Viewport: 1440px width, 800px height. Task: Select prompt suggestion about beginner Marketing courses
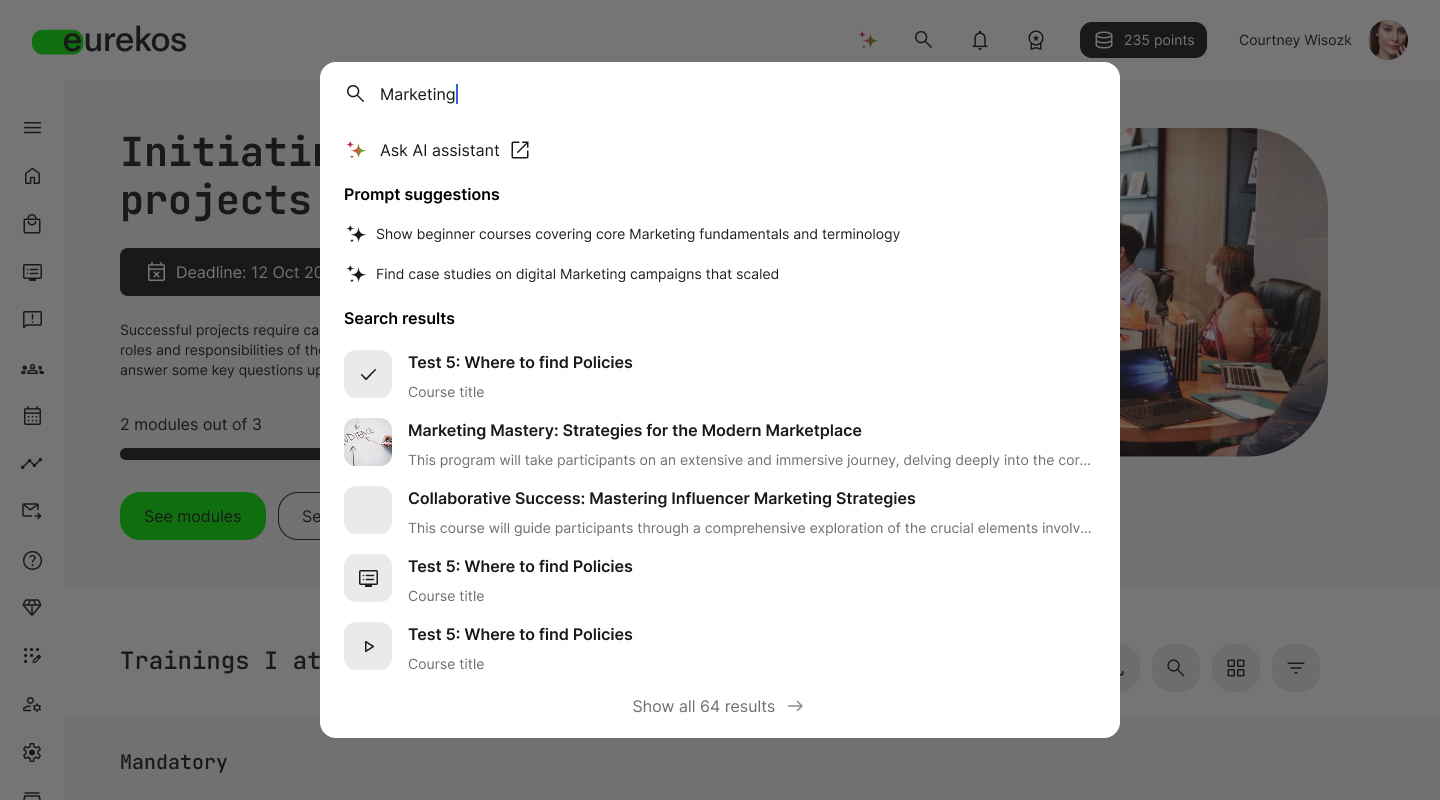click(x=638, y=234)
